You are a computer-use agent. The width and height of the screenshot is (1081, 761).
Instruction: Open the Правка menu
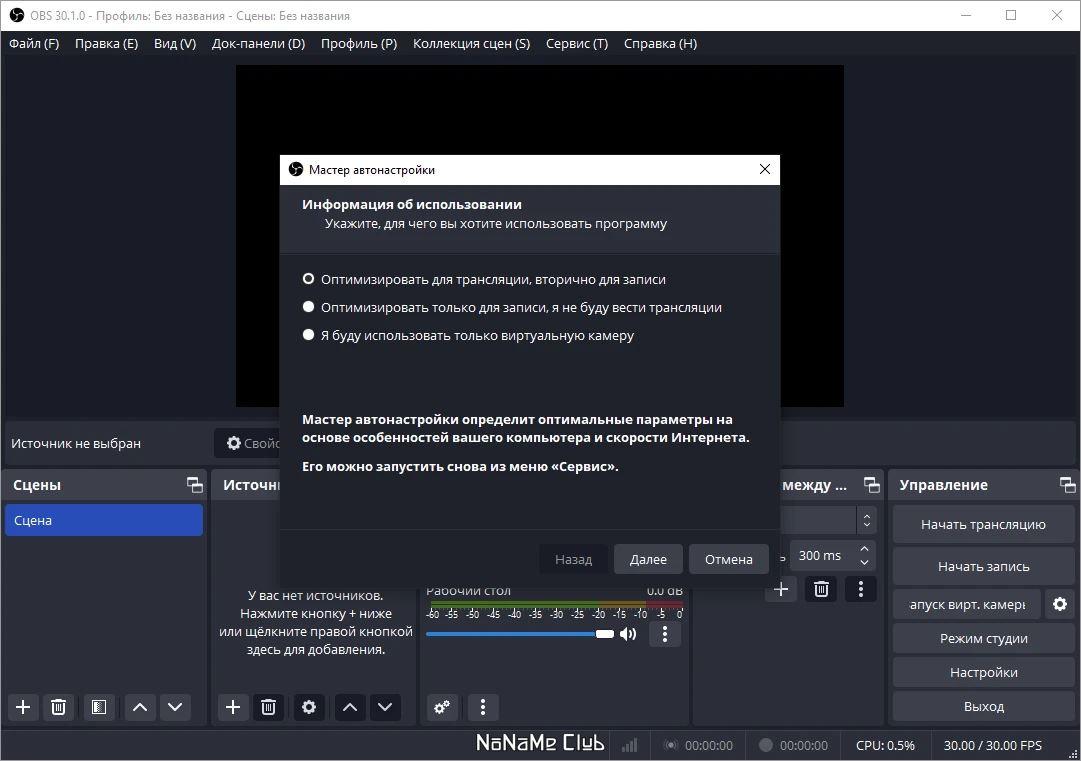click(106, 43)
